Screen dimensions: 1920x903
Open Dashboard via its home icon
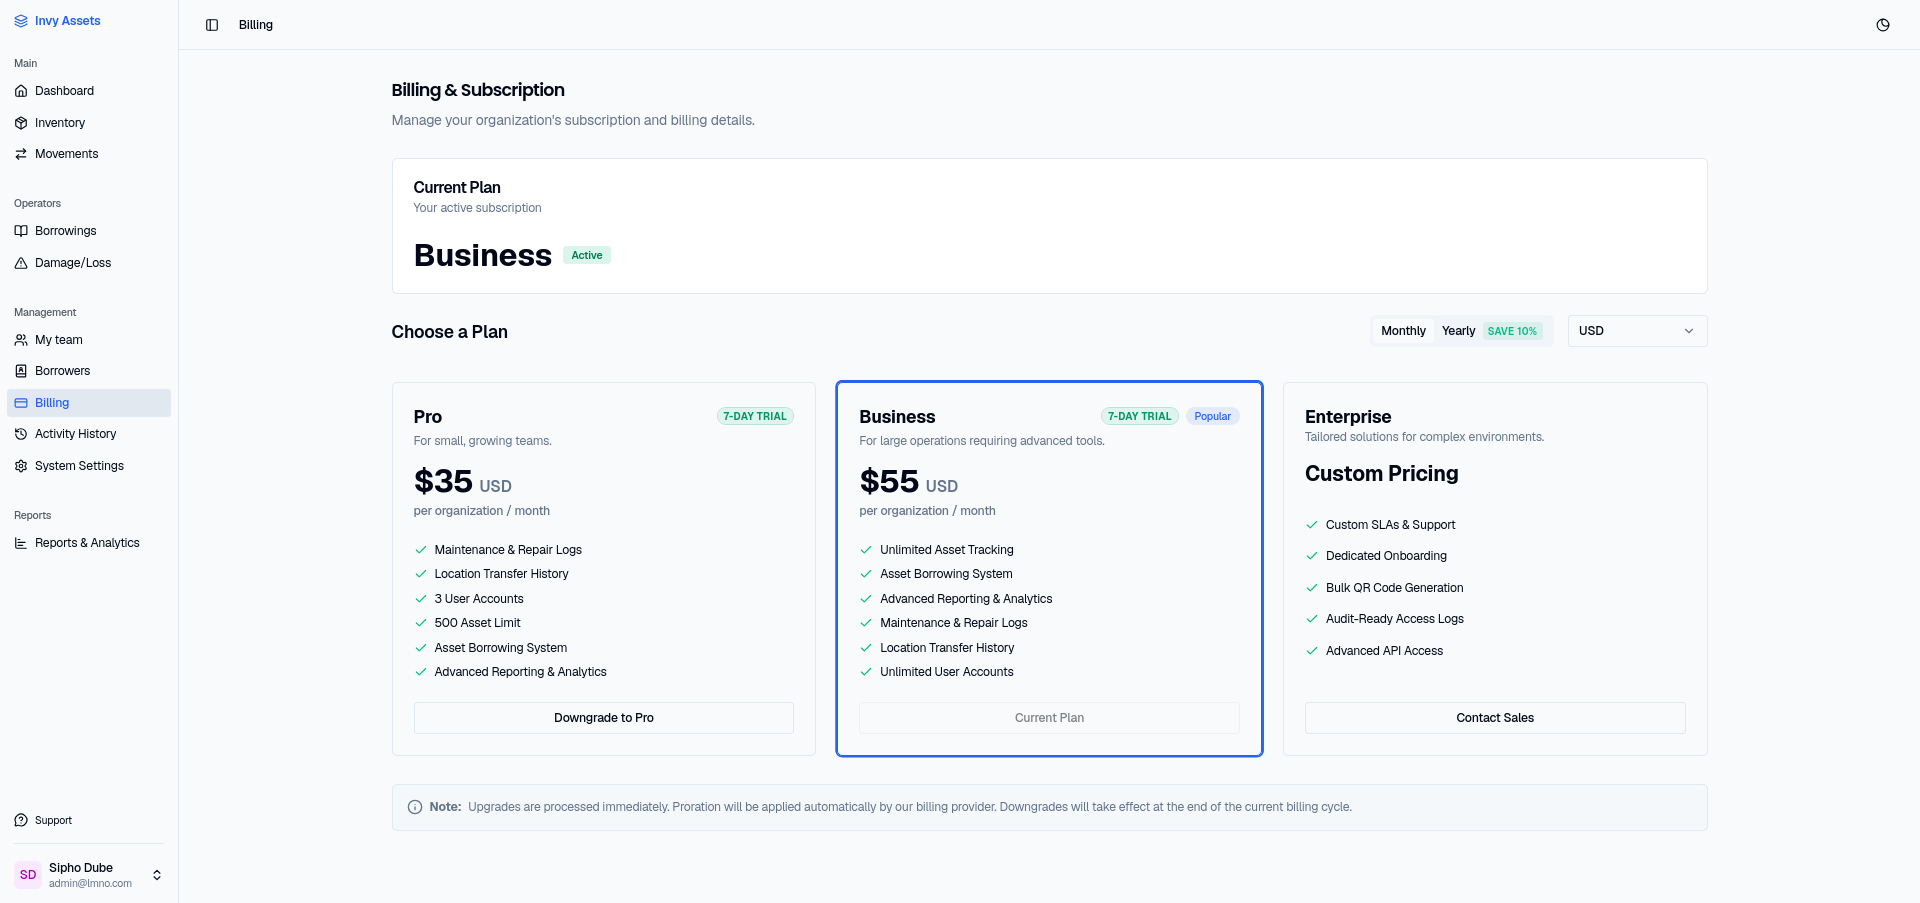tap(21, 91)
